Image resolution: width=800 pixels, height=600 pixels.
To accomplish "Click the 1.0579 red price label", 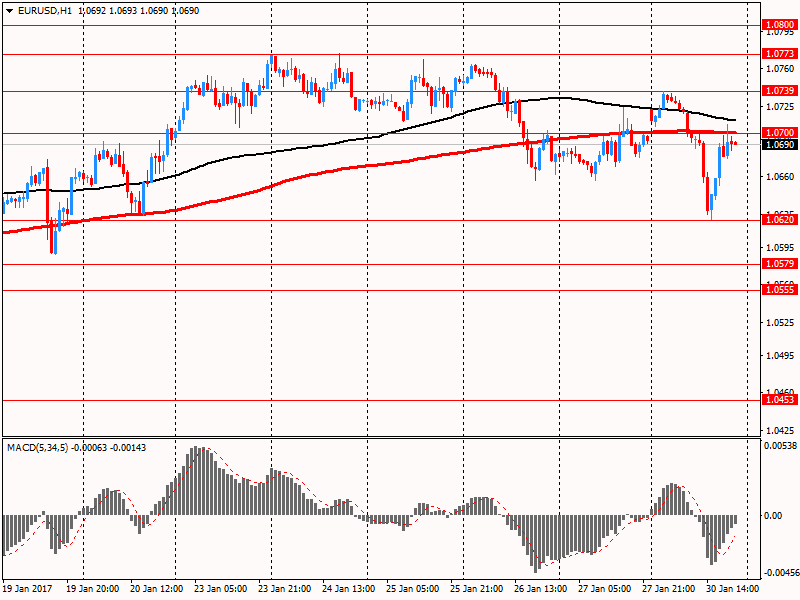I will click(779, 264).
